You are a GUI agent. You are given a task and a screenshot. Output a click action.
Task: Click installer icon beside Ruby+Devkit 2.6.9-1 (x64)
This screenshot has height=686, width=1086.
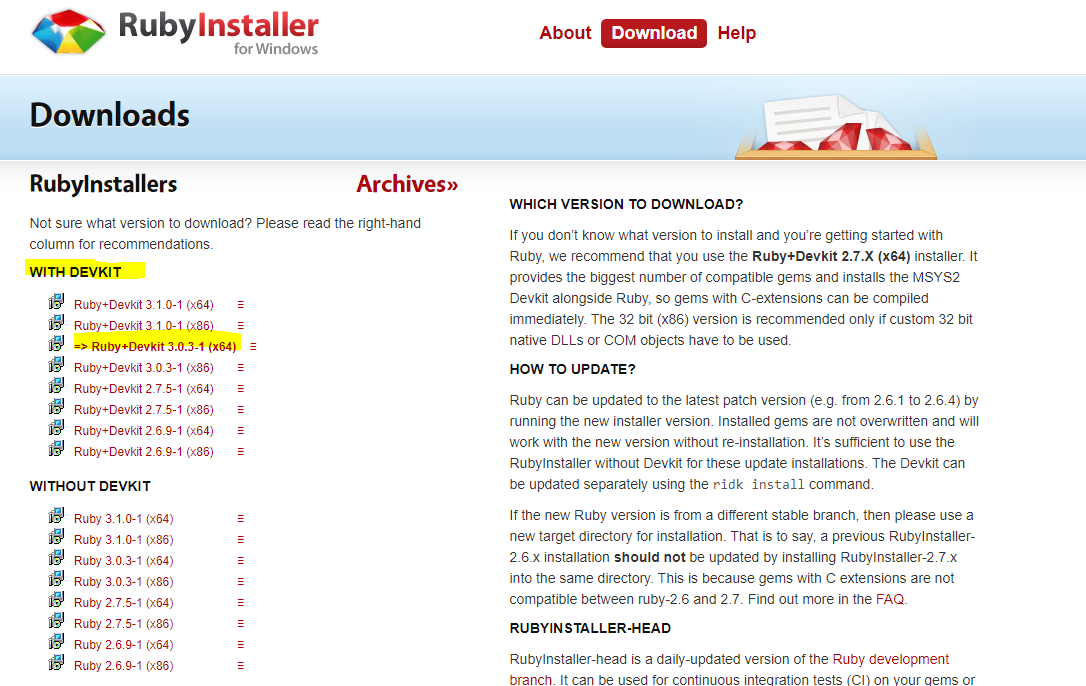click(56, 428)
